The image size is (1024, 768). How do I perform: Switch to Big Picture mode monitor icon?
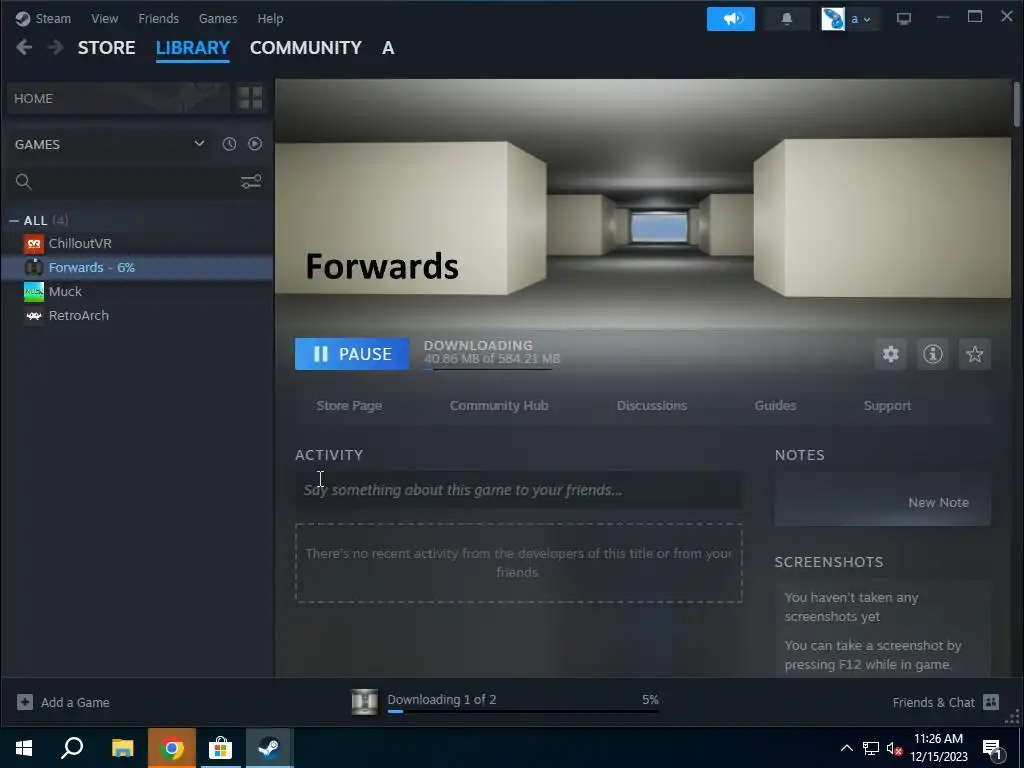[904, 19]
